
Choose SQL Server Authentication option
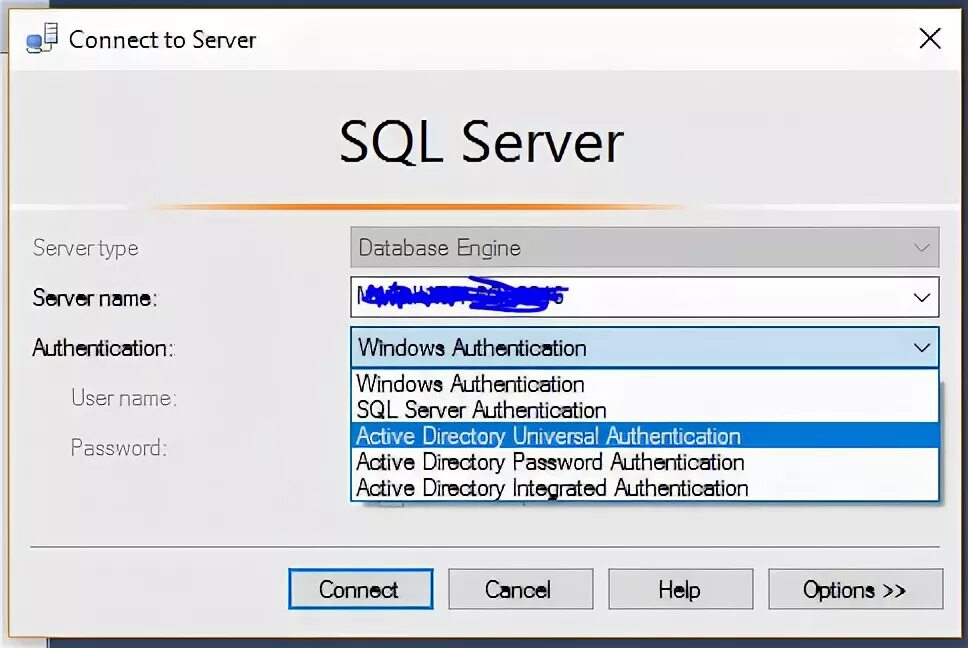coord(645,410)
